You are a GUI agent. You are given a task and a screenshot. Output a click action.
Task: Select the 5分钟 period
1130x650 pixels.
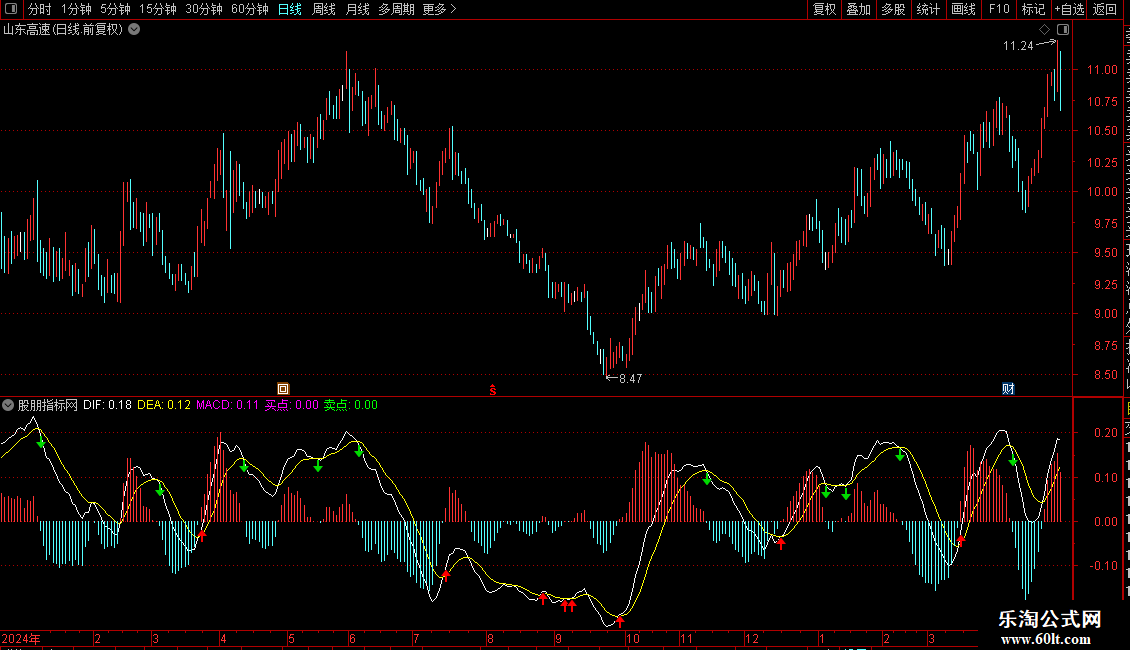click(x=115, y=9)
